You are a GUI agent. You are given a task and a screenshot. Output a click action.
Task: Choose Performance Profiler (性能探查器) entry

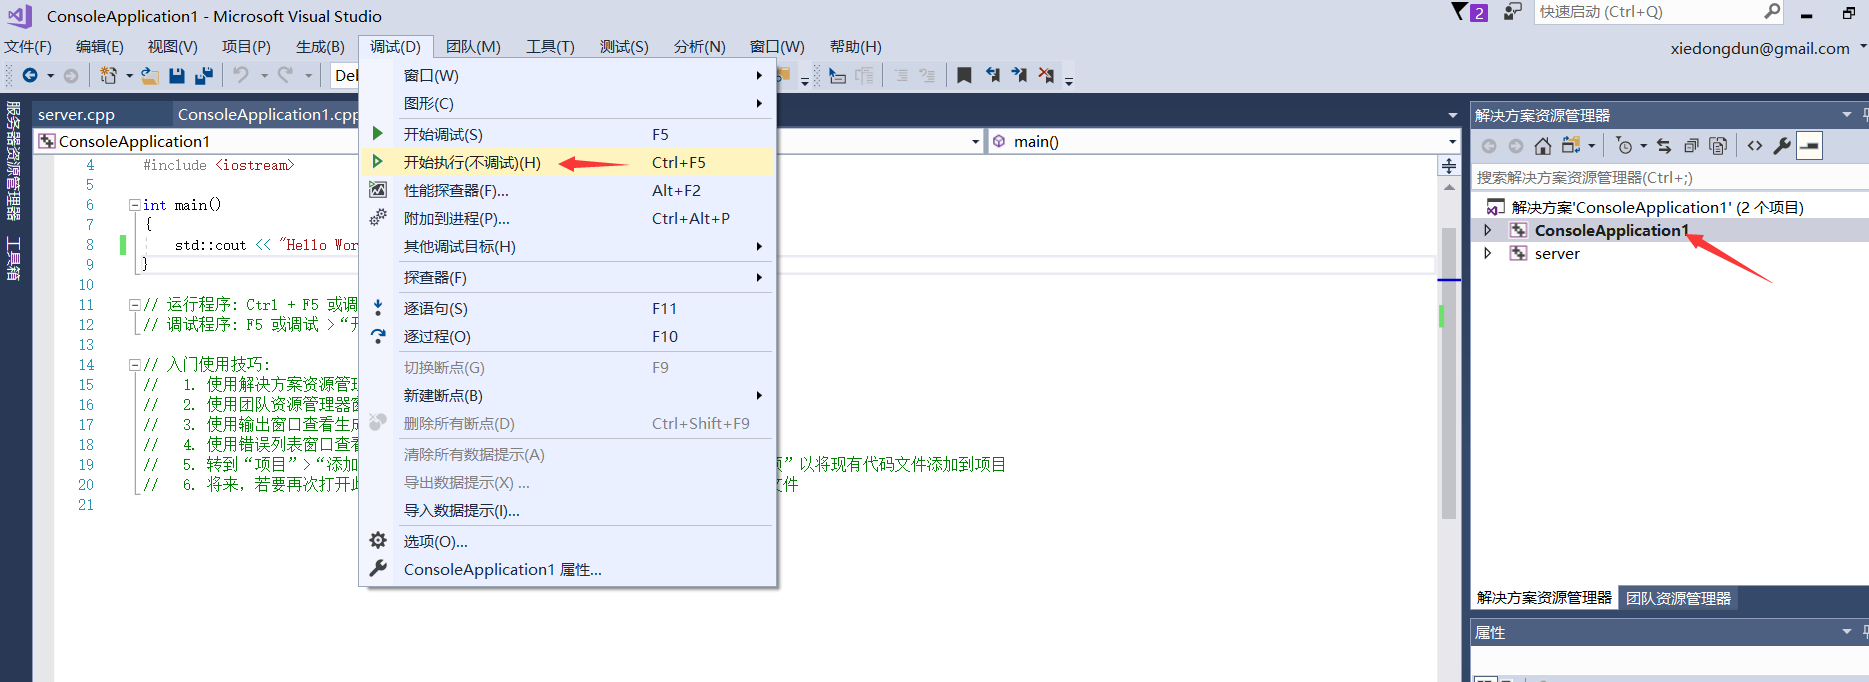[x=567, y=190]
